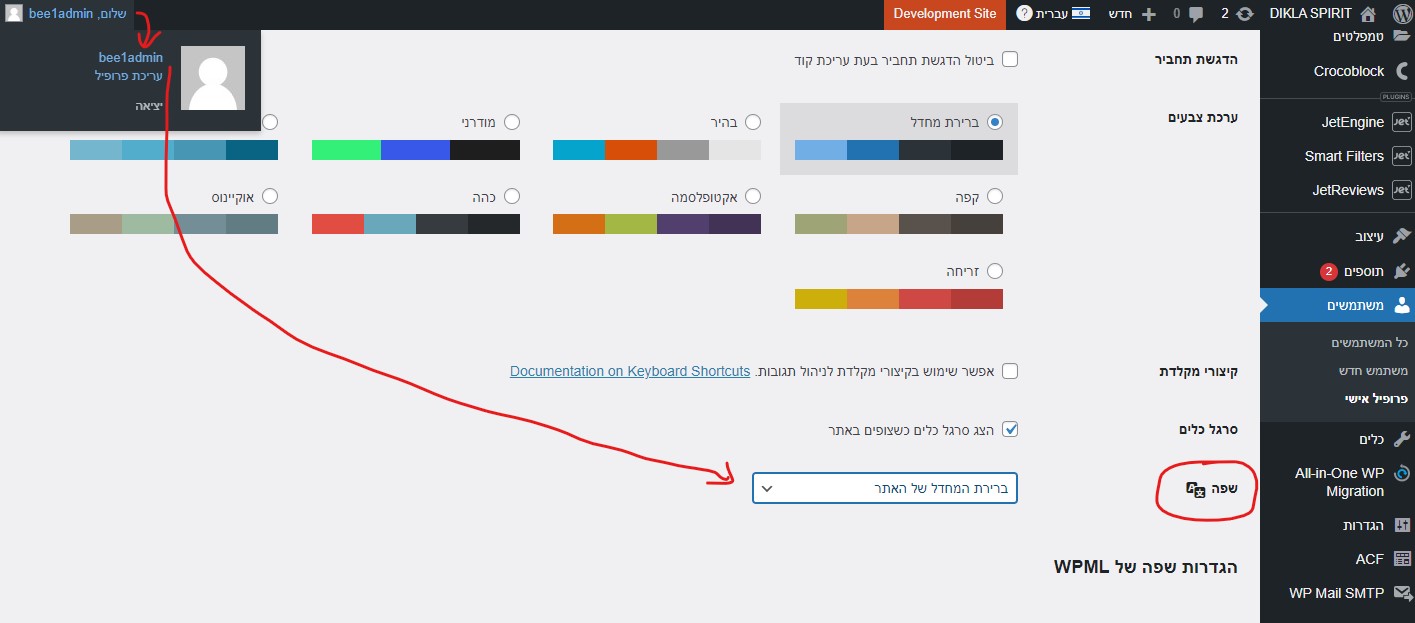The height and width of the screenshot is (623, 1415).
Task: Select the כהה color scheme radio
Action: [x=512, y=197]
